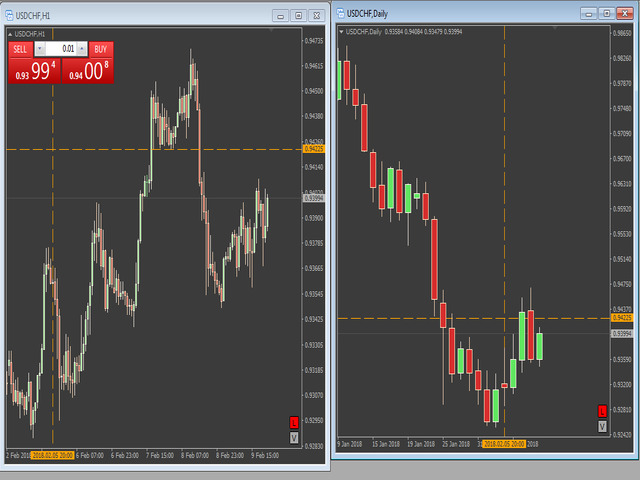Click the USDCHF,H1 title bar text
This screenshot has height=480, width=640.
click(33, 16)
